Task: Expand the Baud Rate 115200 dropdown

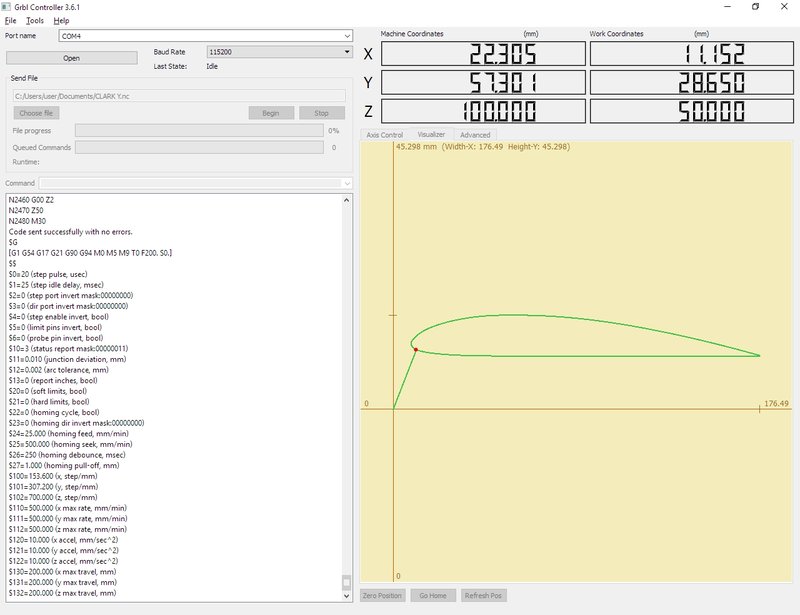Action: [347, 52]
